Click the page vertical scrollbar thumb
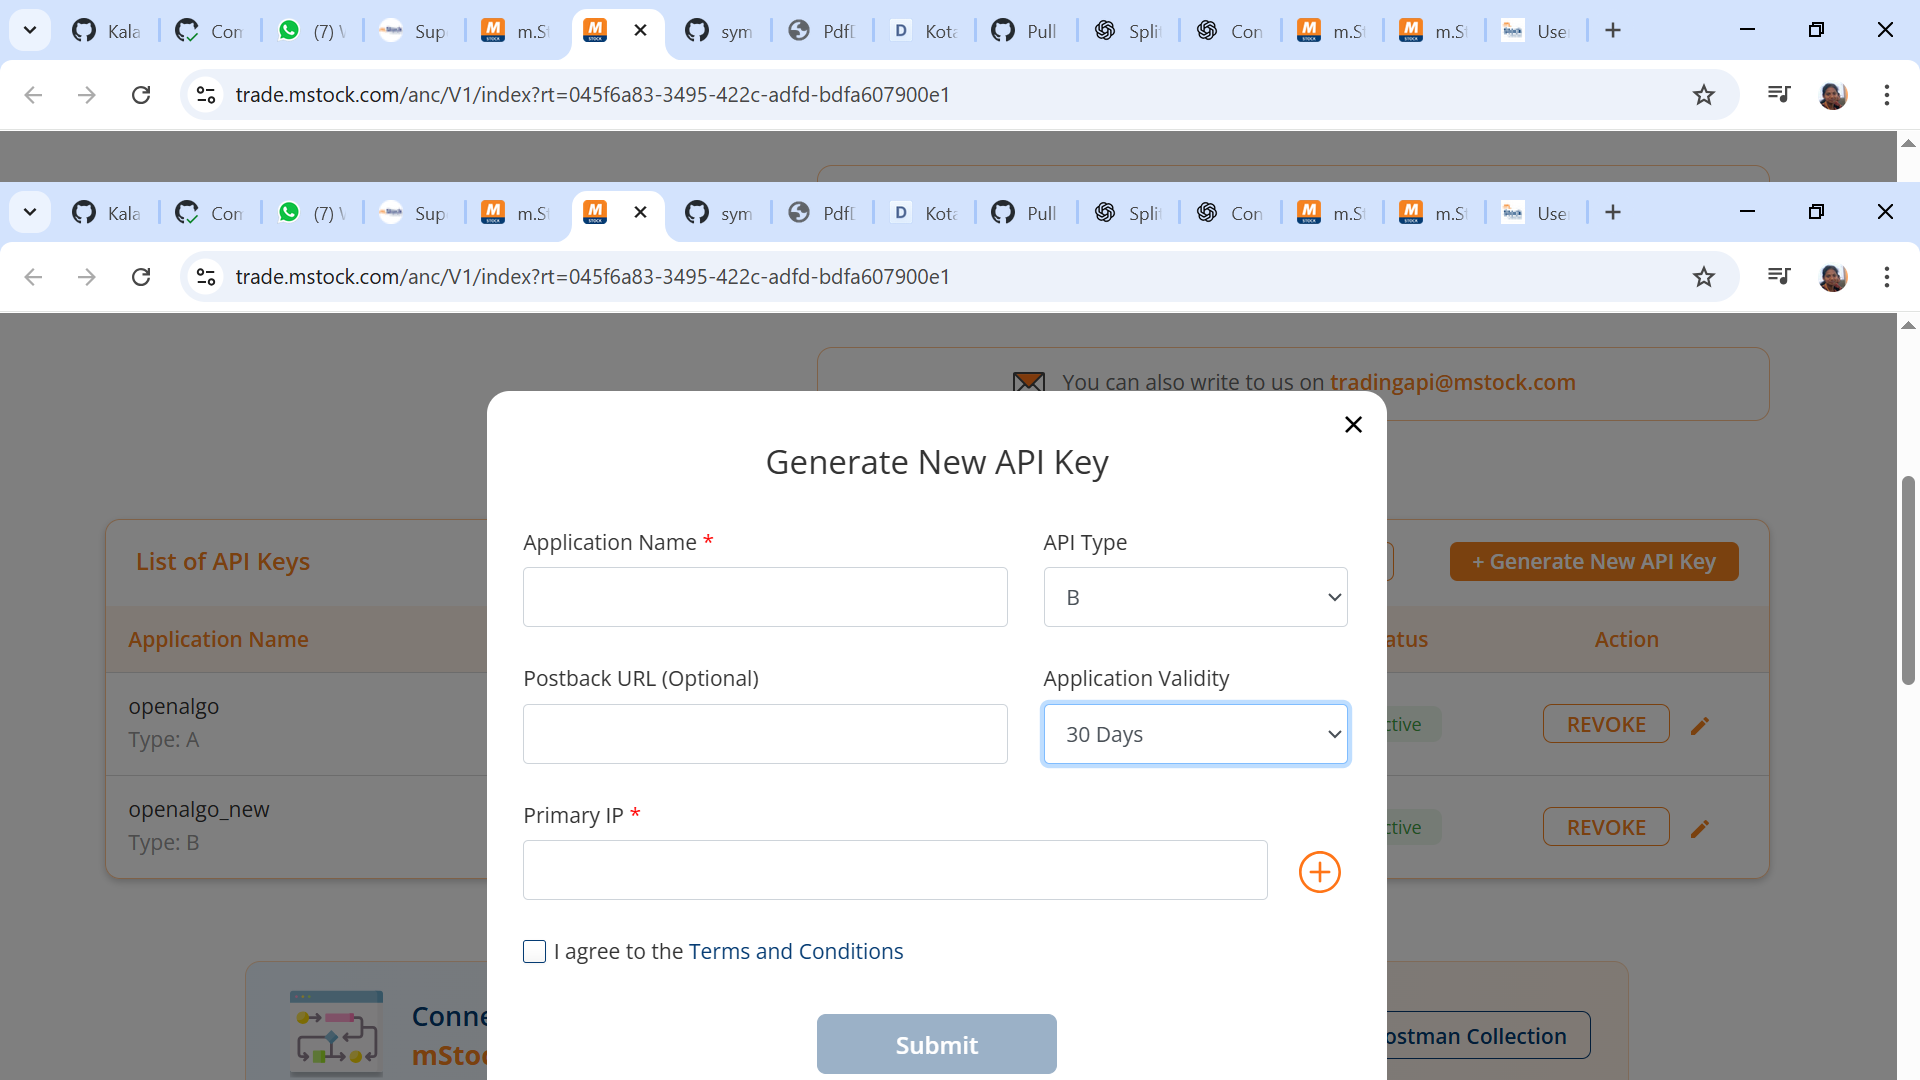 coord(1908,580)
